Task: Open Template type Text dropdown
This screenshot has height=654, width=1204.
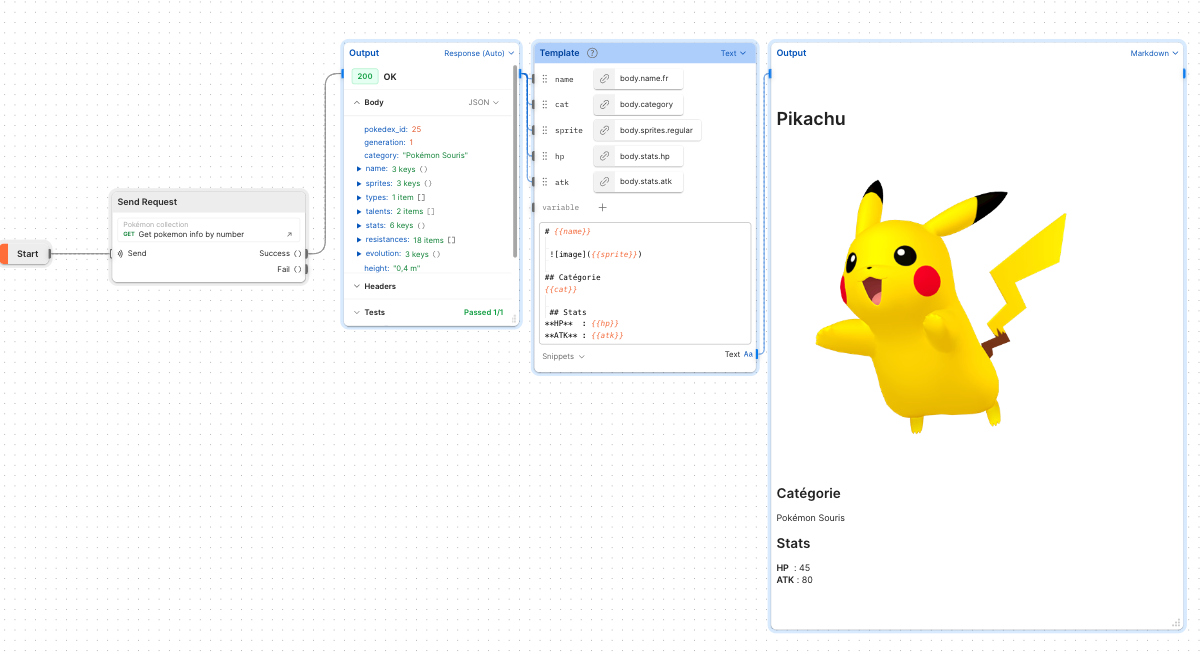Action: (x=733, y=53)
